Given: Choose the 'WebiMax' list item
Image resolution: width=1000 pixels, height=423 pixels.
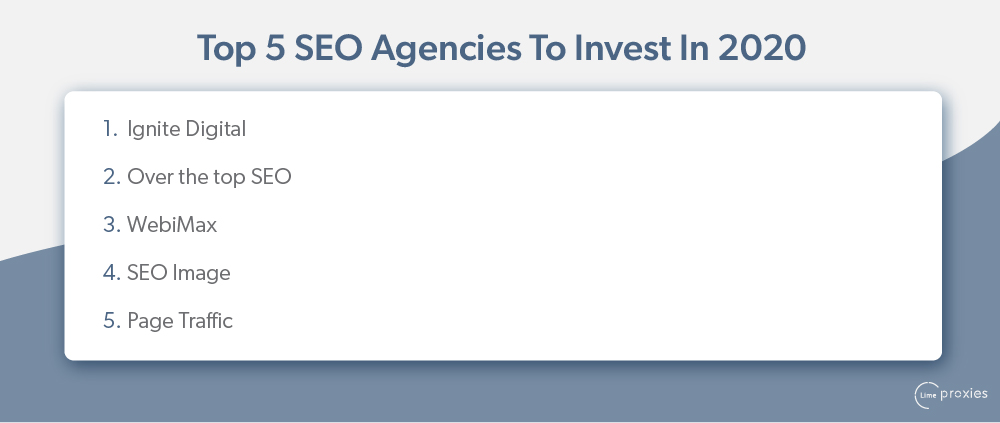Looking at the screenshot, I should pos(172,225).
